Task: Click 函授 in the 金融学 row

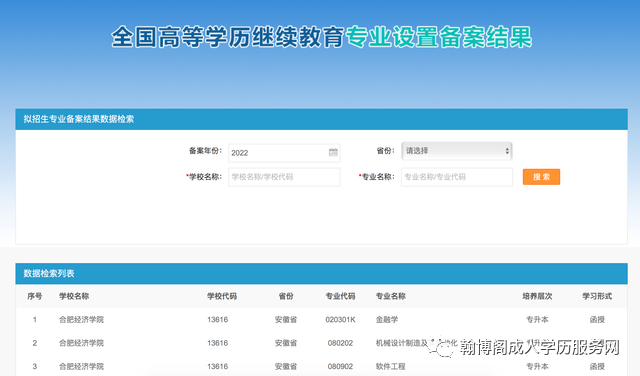Action: (x=597, y=320)
